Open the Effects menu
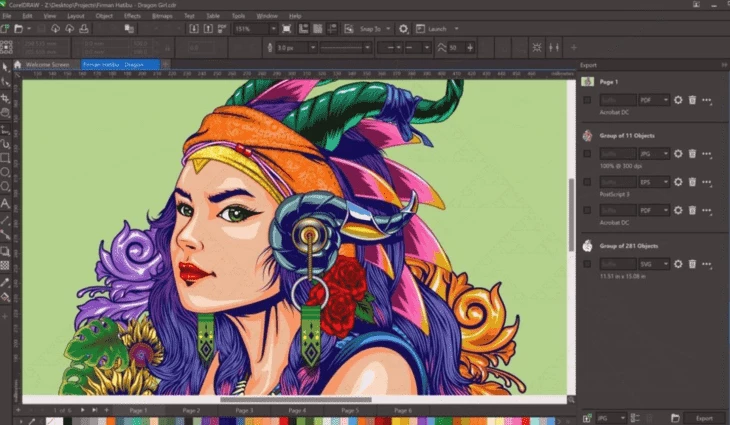This screenshot has width=730, height=425. [132, 16]
